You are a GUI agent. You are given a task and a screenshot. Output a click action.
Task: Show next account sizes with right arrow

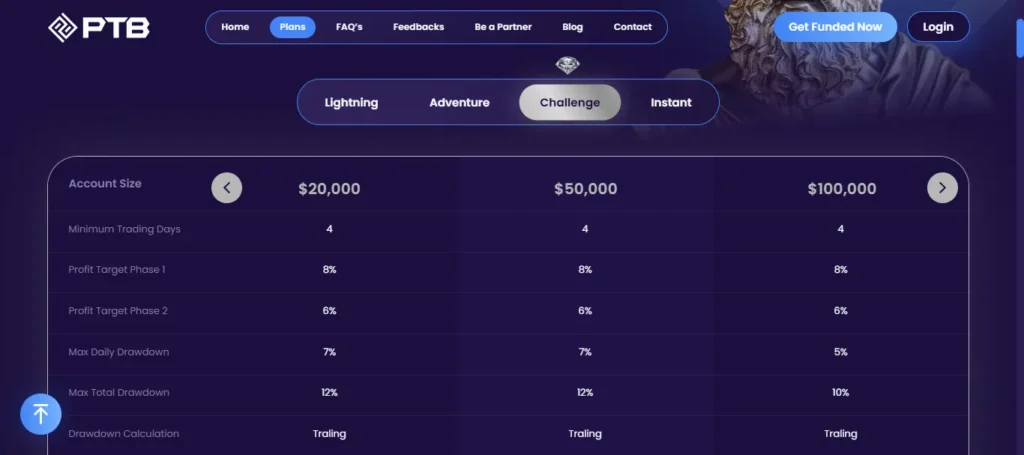point(942,187)
